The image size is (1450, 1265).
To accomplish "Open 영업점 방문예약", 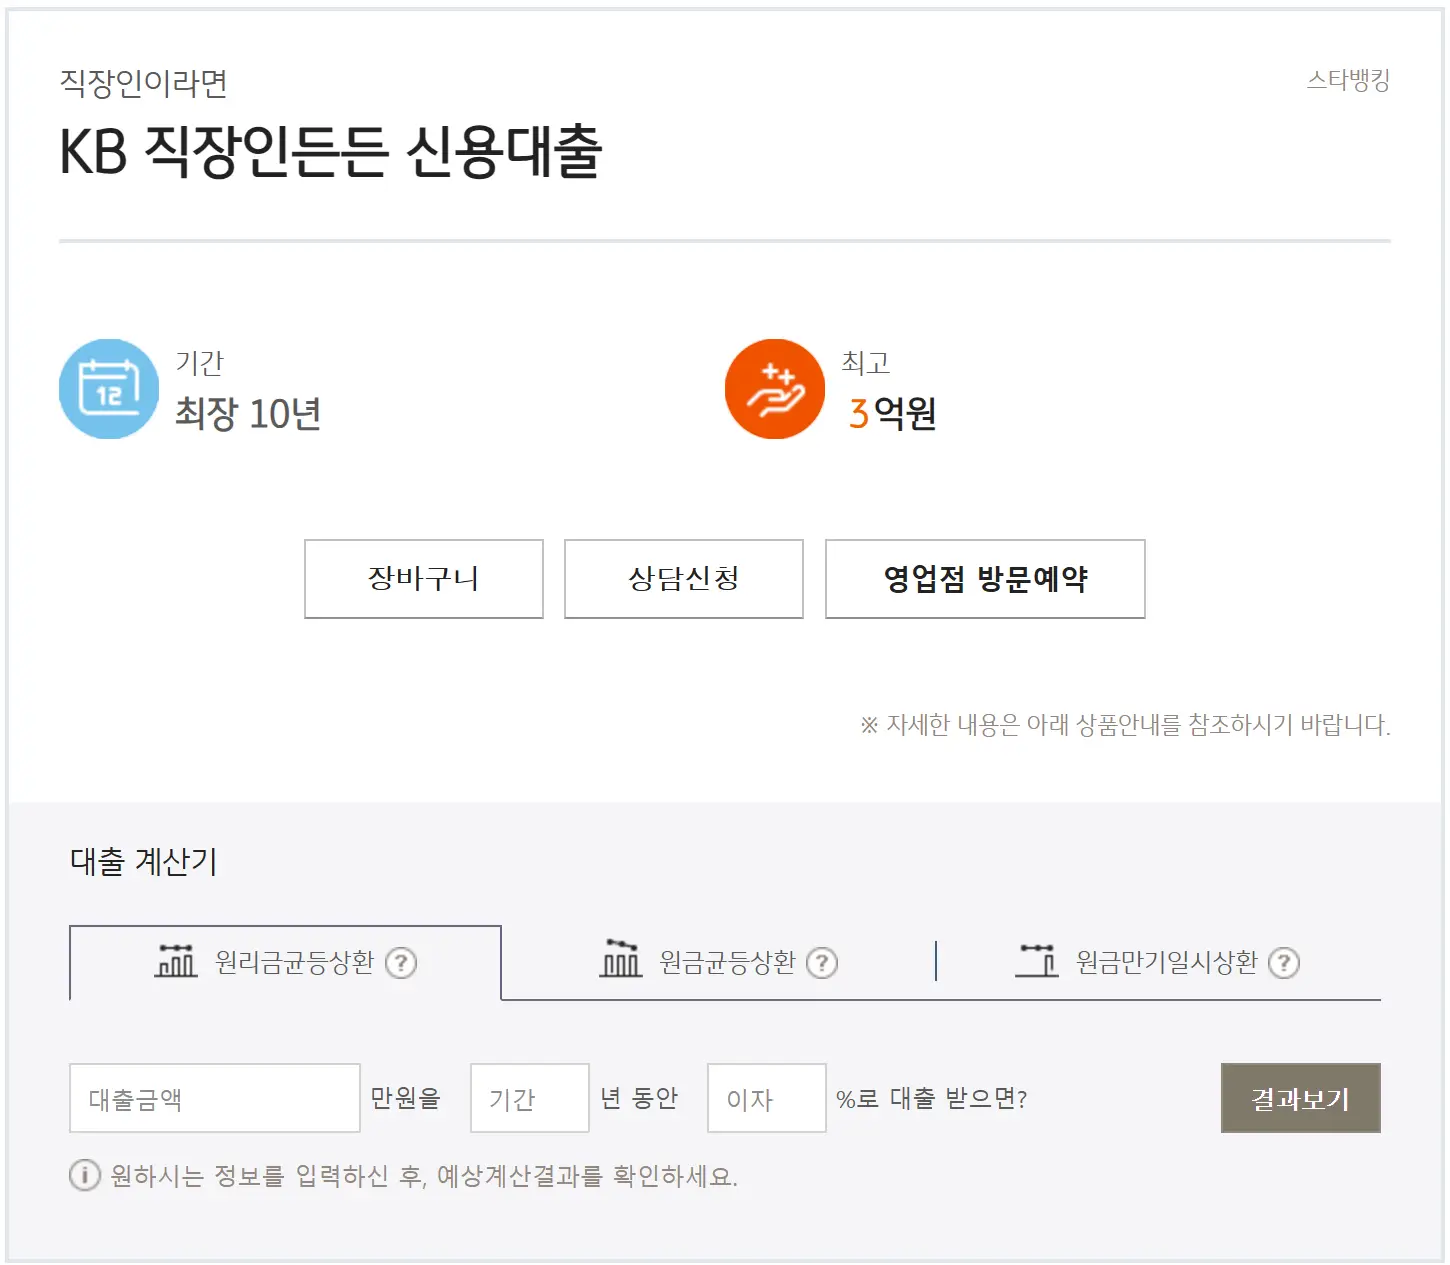I will pyautogui.click(x=985, y=579).
